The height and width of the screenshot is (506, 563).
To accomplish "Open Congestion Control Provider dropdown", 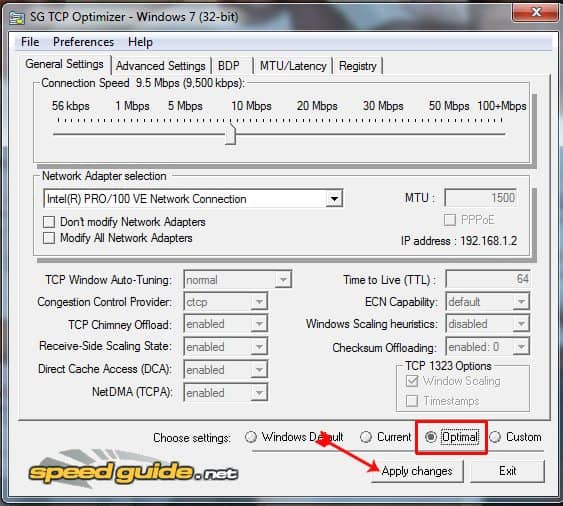I will [259, 302].
